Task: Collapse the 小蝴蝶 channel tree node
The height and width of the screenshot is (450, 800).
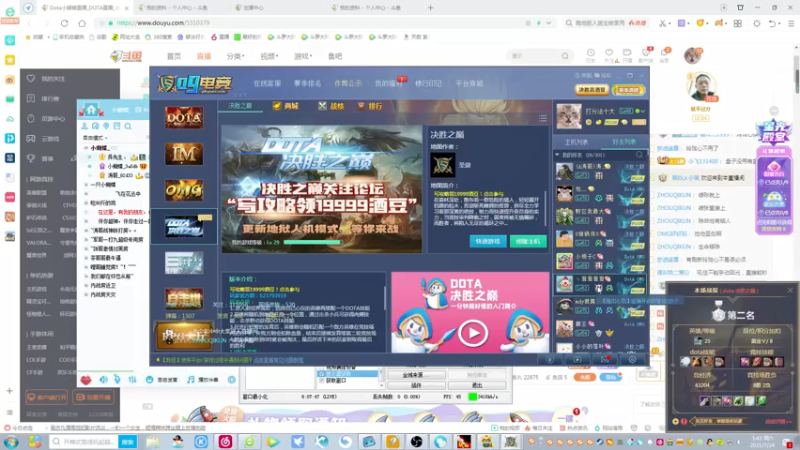Action: [x=86, y=148]
